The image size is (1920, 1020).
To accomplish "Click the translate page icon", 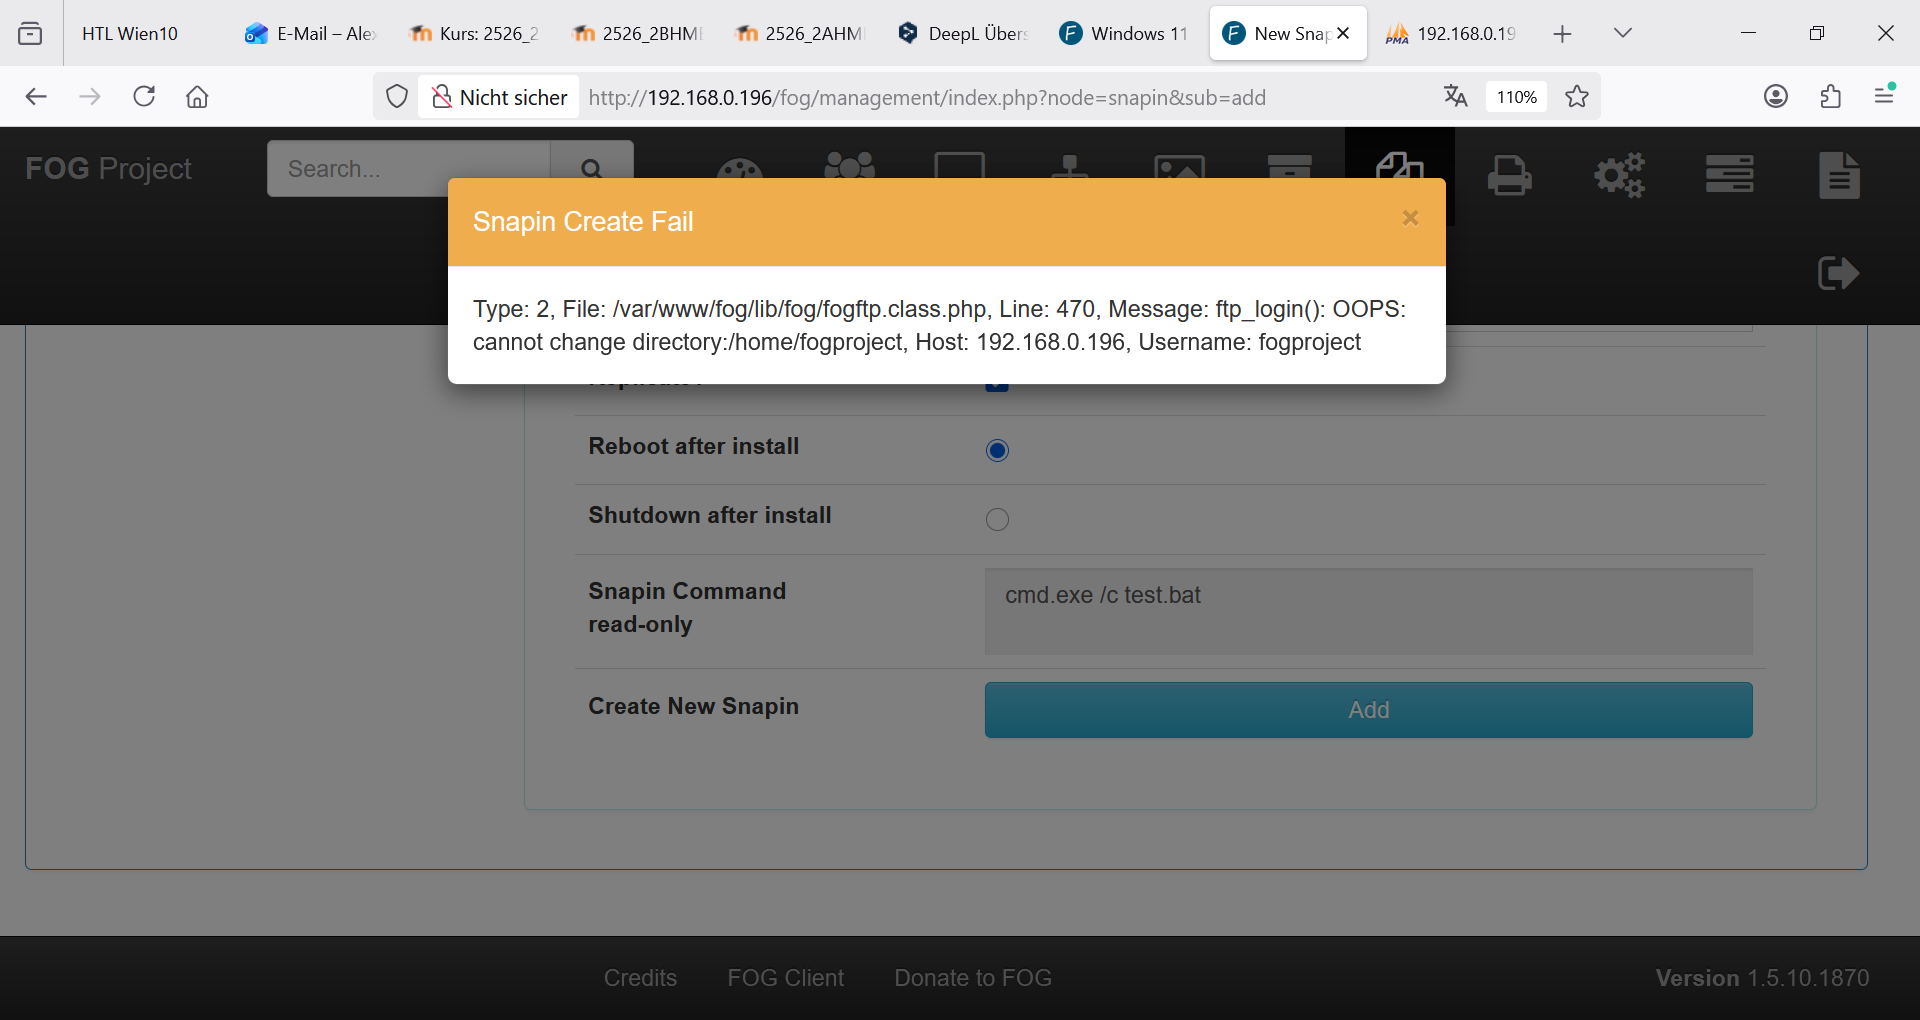I will point(1455,96).
